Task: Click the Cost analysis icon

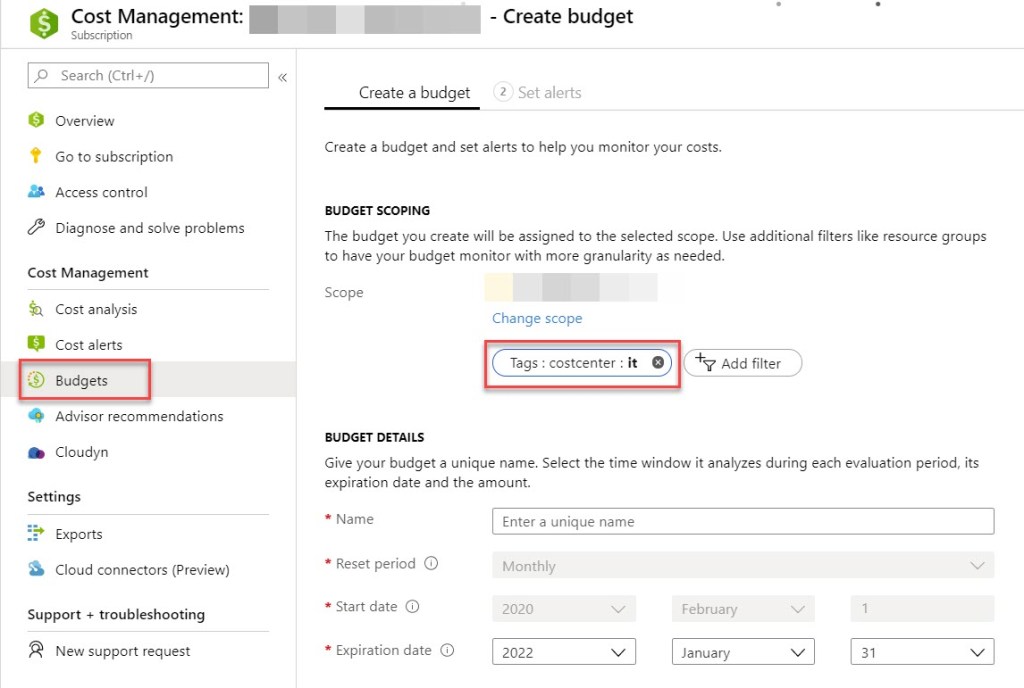Action: point(37,309)
